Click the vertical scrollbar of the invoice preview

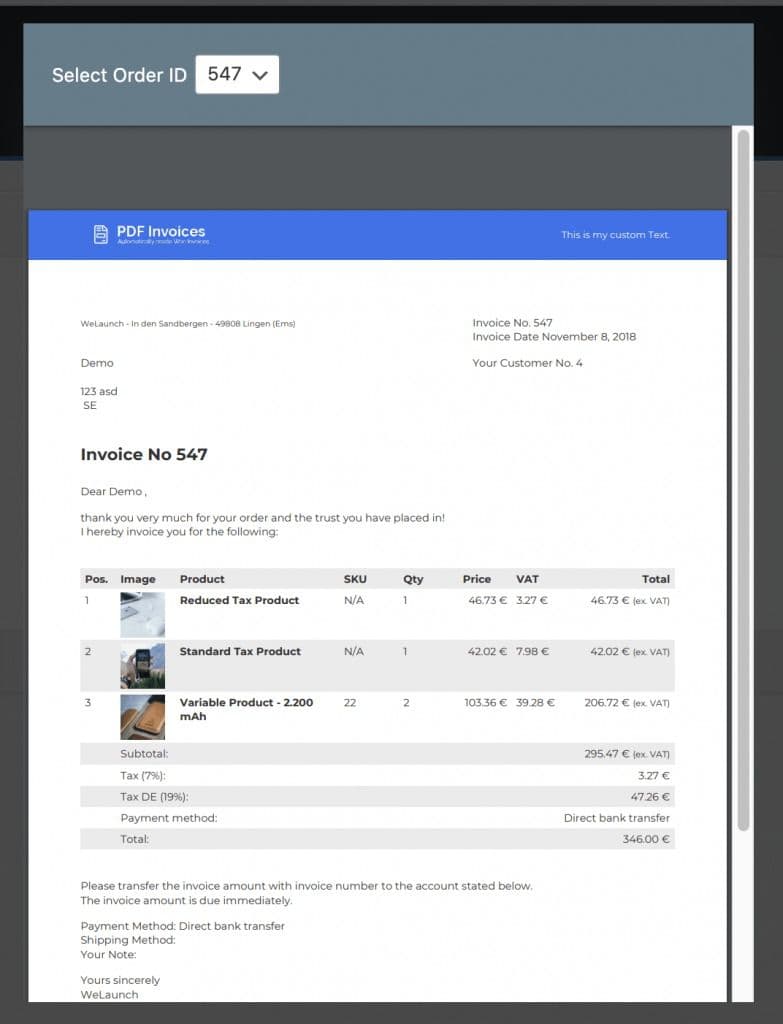(743, 480)
